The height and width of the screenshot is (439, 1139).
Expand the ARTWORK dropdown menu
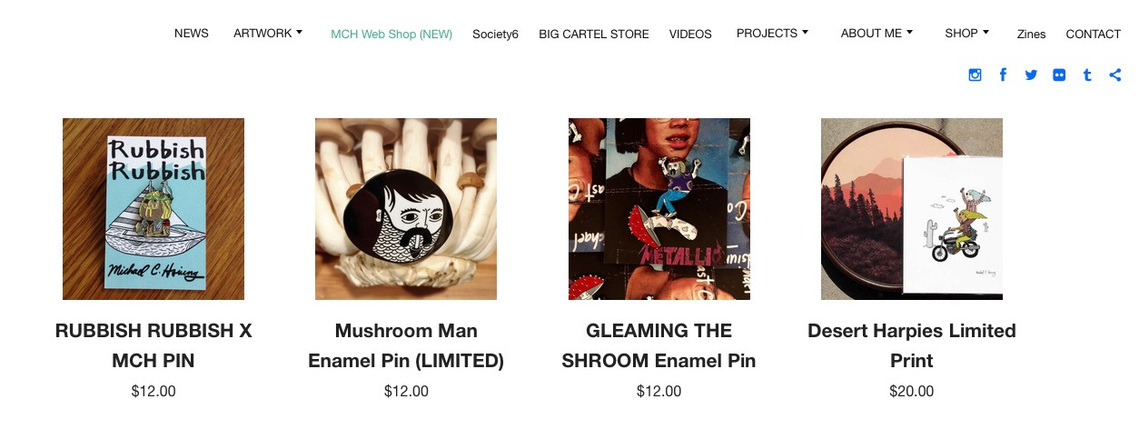click(x=268, y=33)
